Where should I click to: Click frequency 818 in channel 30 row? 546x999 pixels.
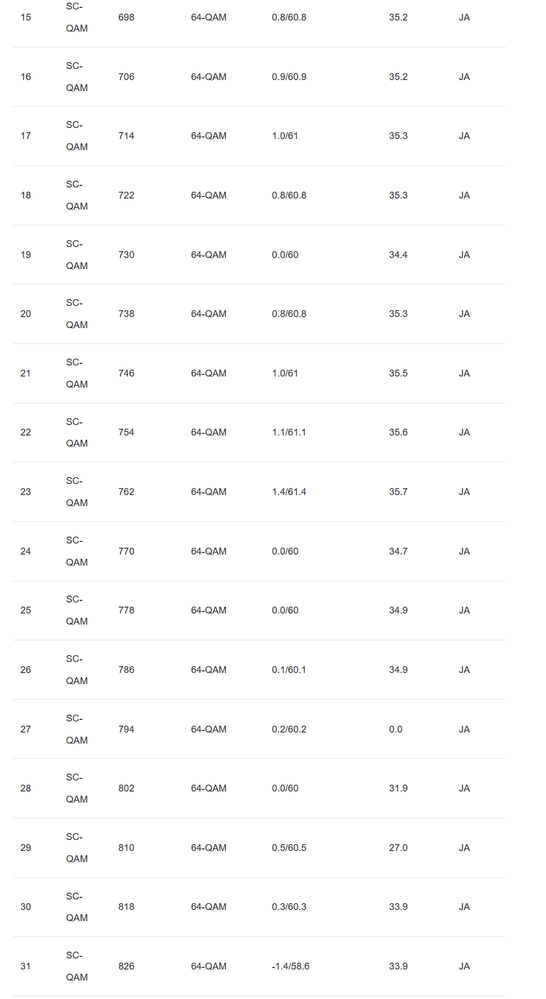pos(126,907)
